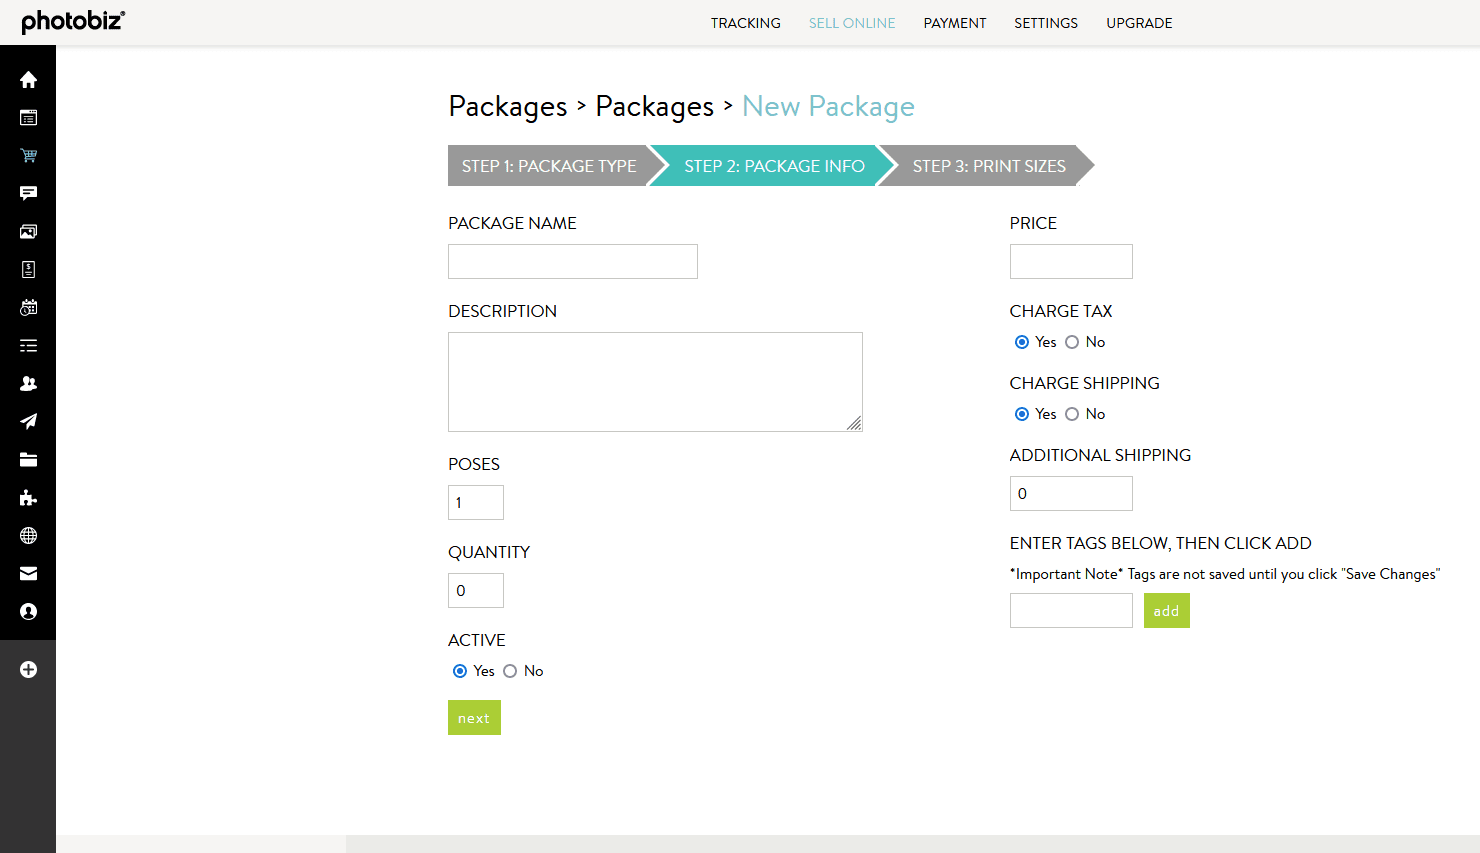Select Yes for Charge Shipping

point(1022,414)
